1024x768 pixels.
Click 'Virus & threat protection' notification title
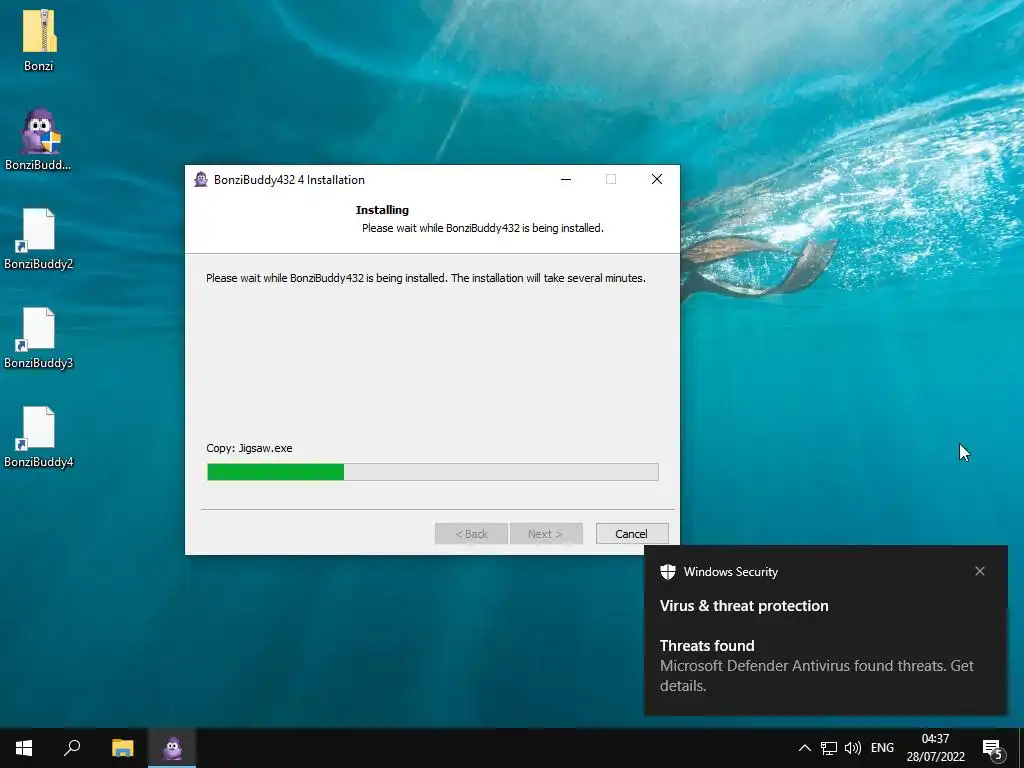tap(744, 605)
